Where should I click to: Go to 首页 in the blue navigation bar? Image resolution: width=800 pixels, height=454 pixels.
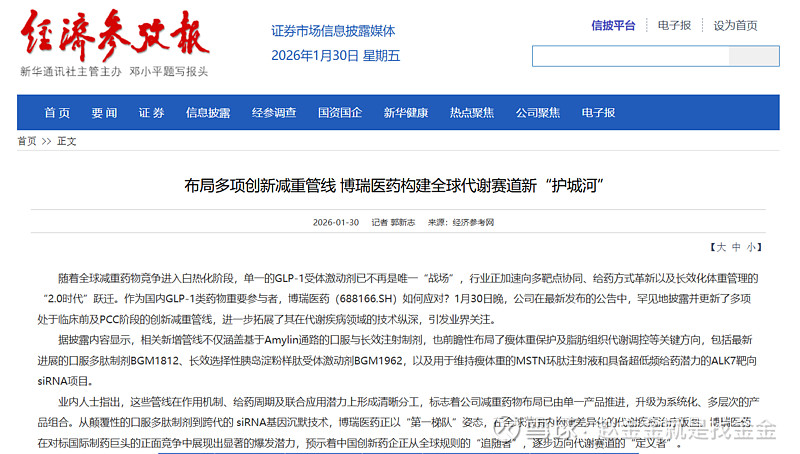(x=57, y=113)
